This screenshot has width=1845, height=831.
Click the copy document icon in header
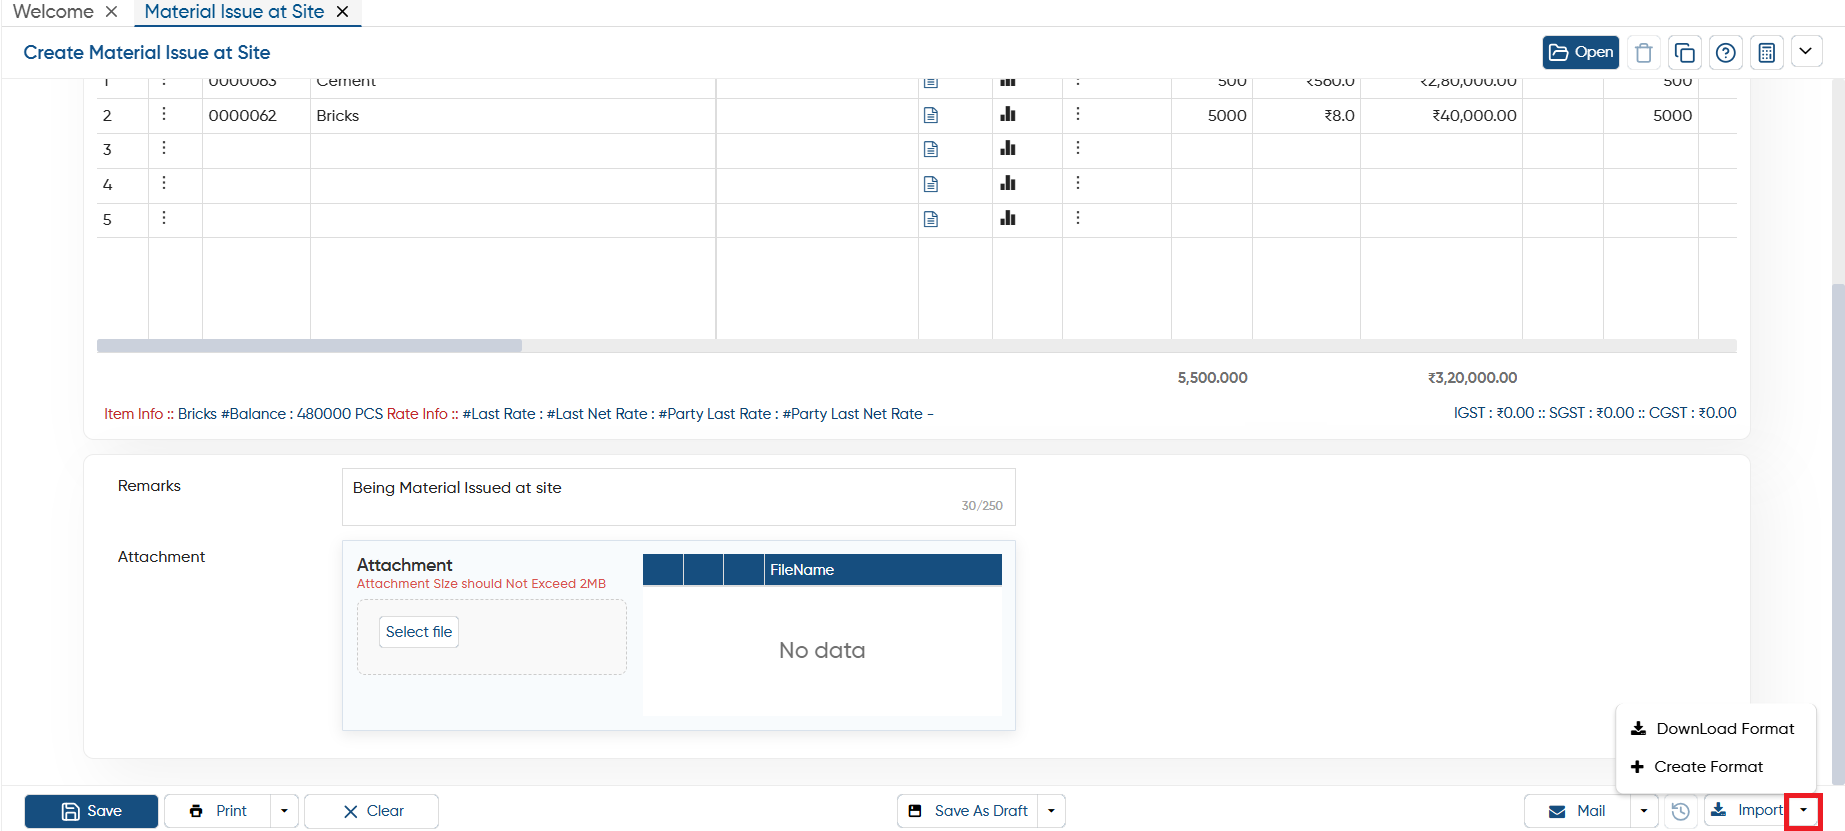1684,52
